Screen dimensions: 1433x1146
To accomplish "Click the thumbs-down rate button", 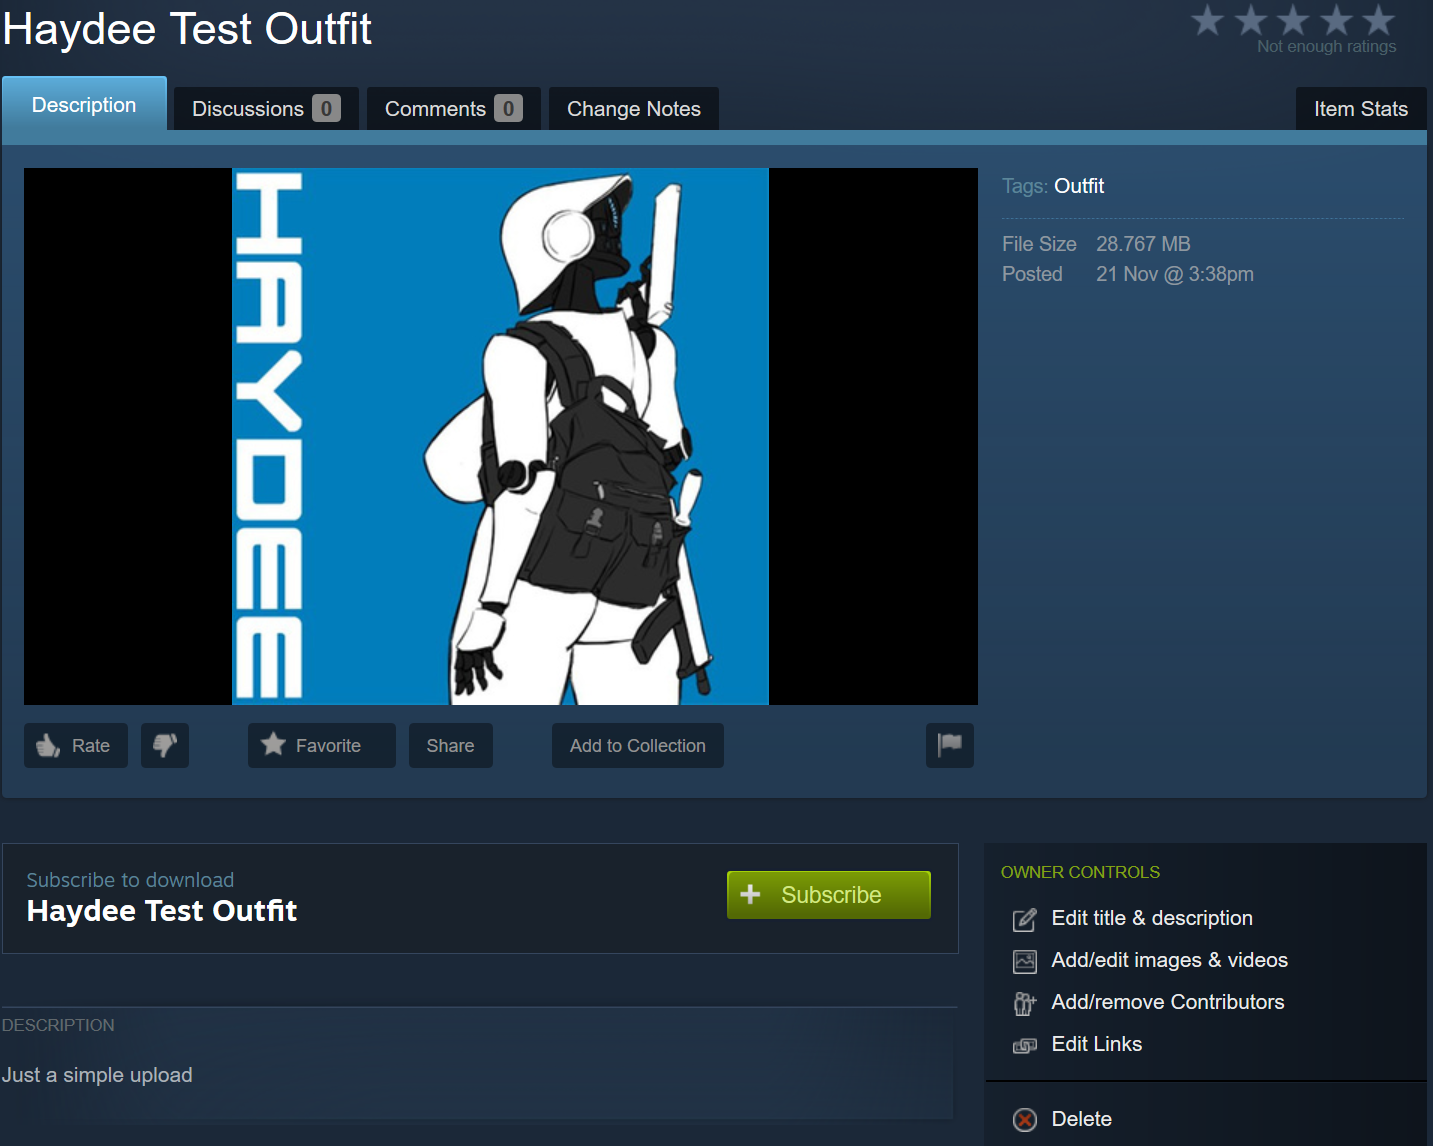I will (165, 745).
